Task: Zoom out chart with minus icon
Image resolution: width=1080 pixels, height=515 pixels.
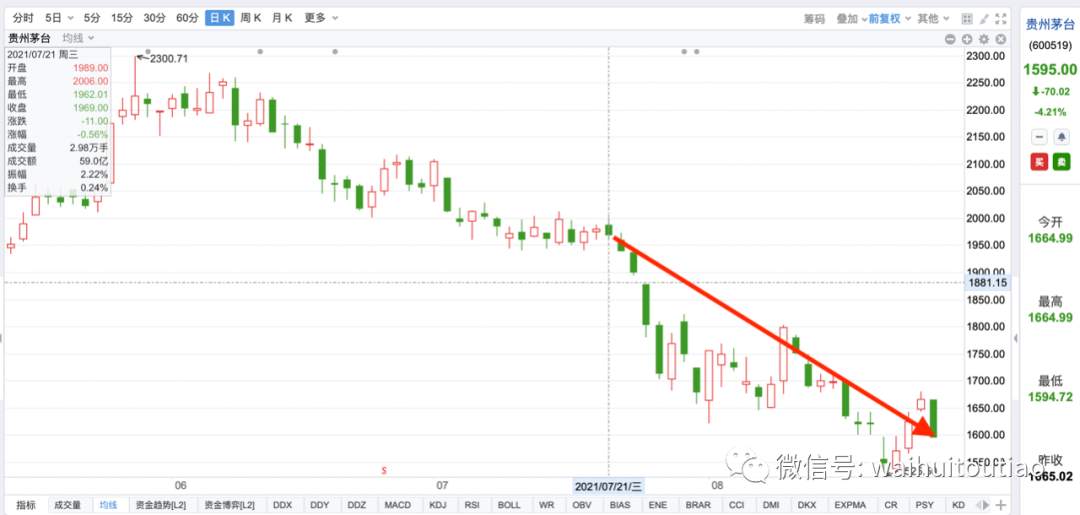Action: (951, 39)
